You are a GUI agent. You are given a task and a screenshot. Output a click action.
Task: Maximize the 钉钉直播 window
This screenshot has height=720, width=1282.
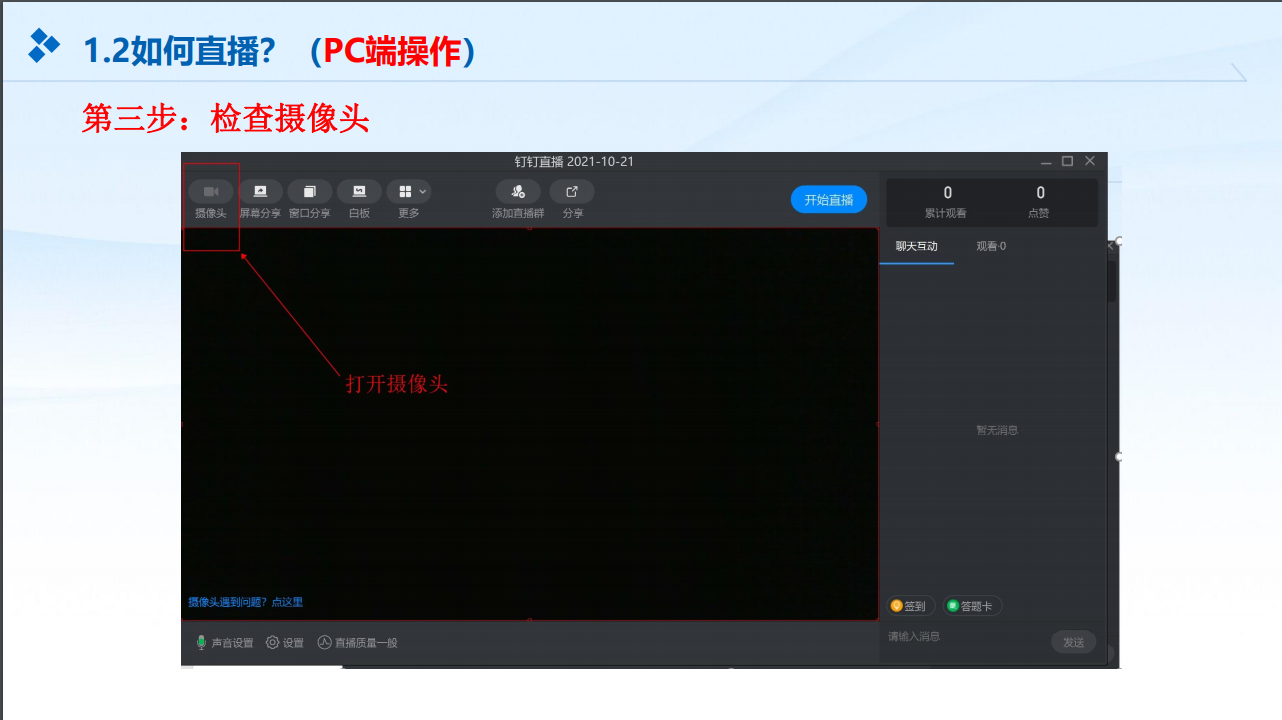[x=1067, y=161]
